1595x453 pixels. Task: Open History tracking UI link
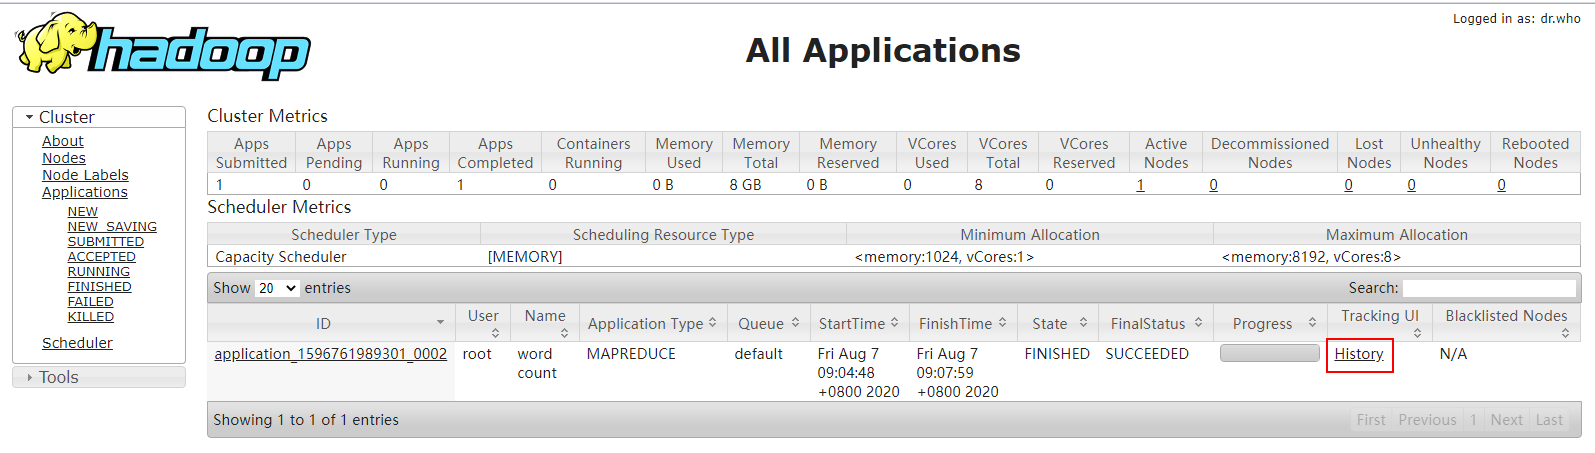tap(1358, 354)
